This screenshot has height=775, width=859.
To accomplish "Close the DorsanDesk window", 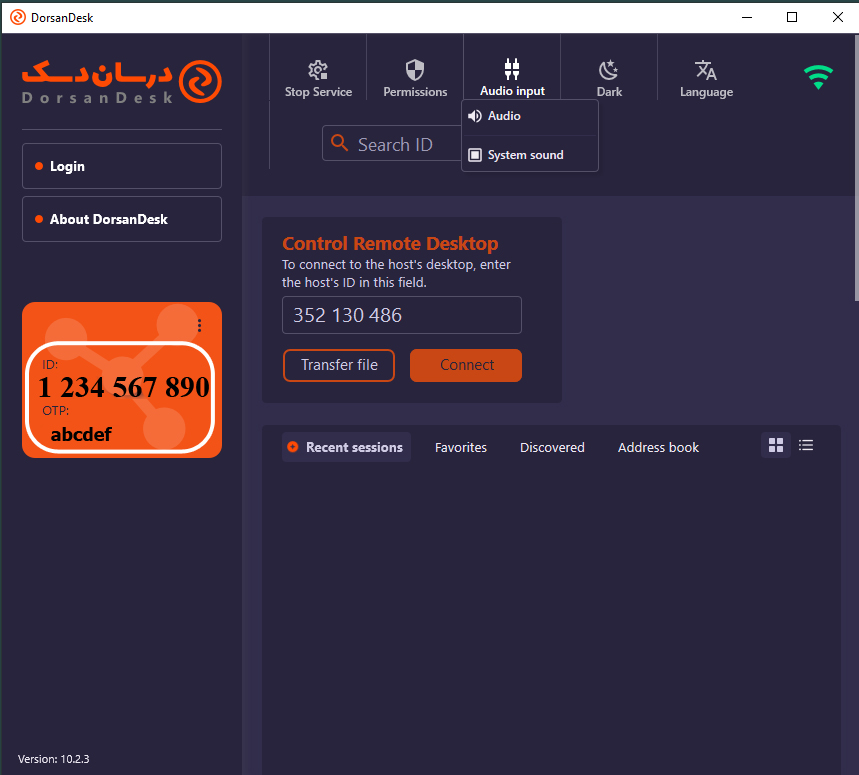I will (x=838, y=17).
